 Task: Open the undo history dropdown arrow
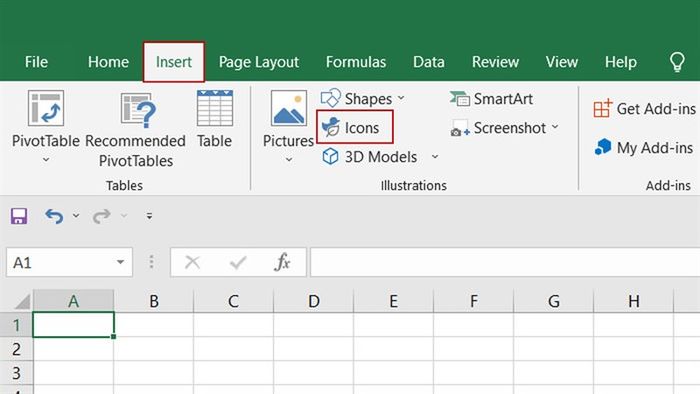pyautogui.click(x=76, y=216)
